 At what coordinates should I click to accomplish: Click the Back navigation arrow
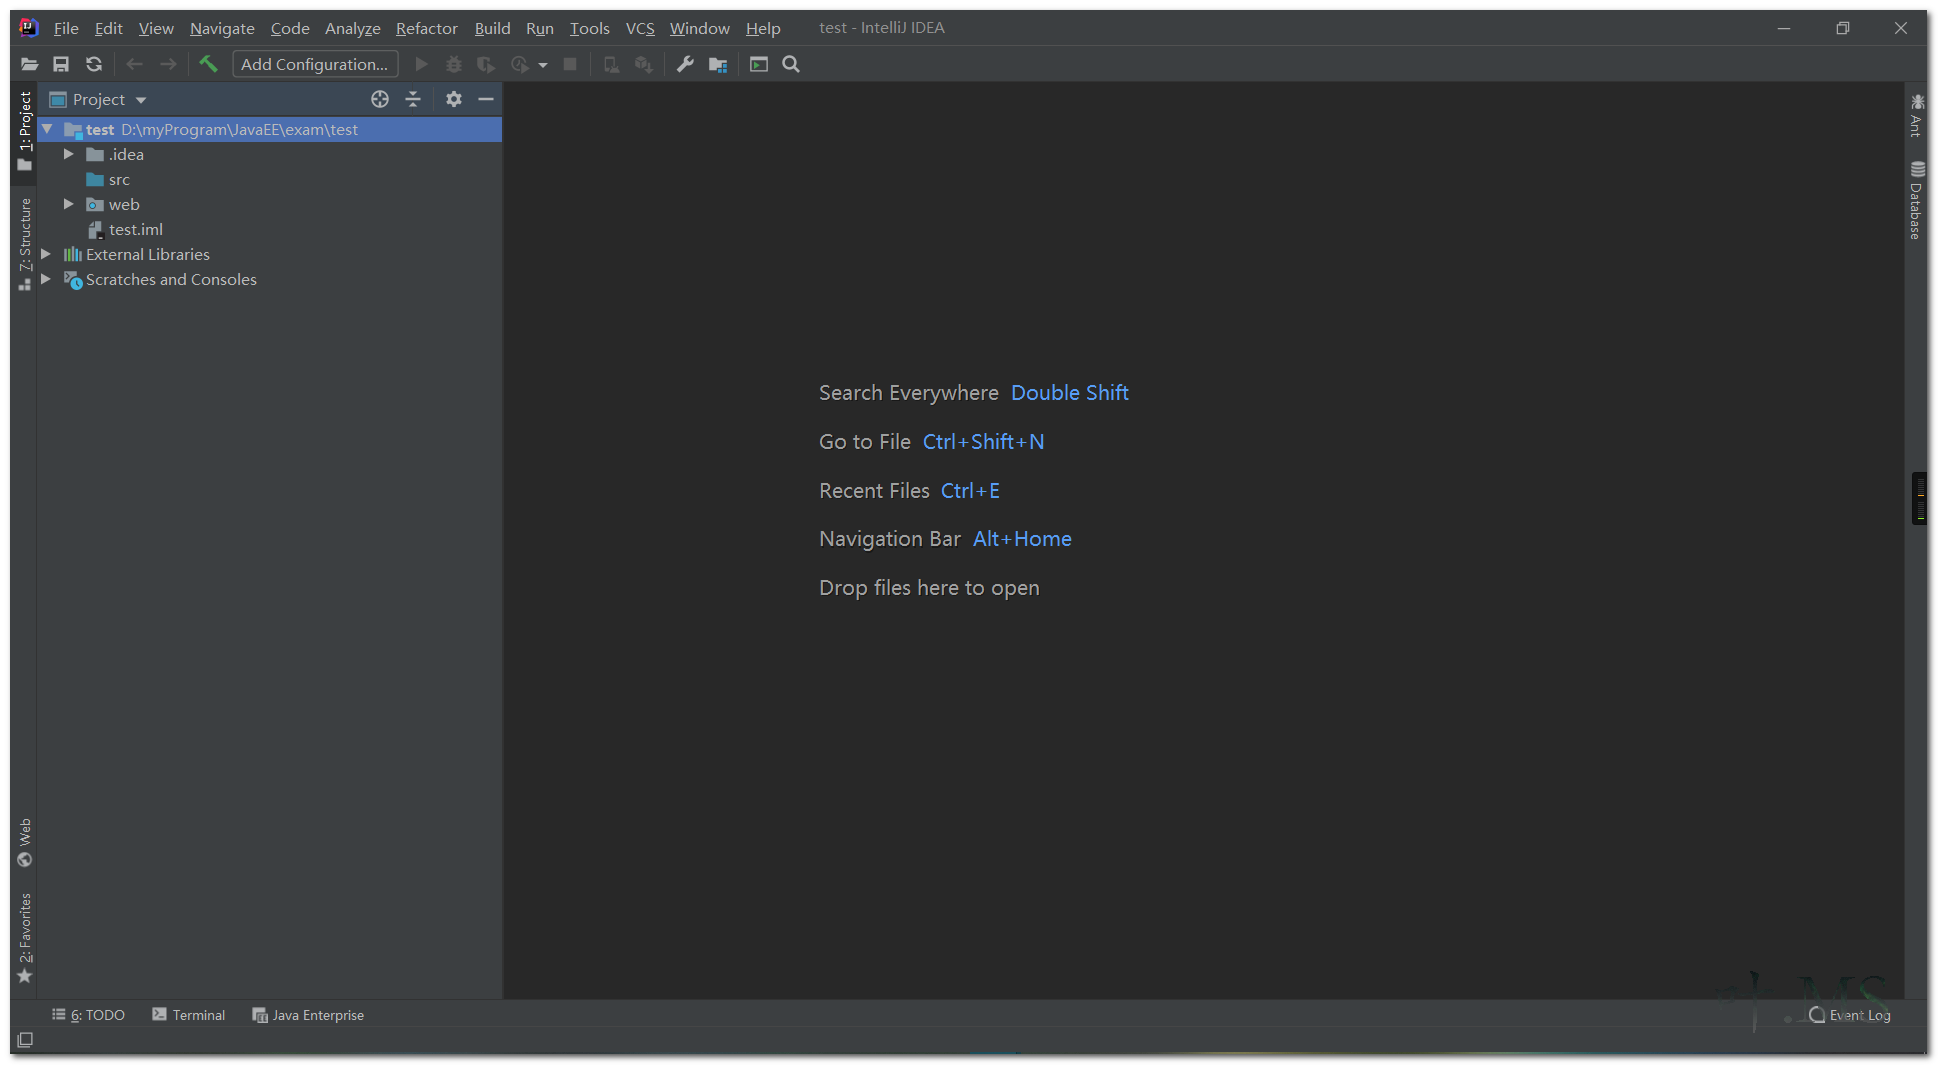(135, 64)
